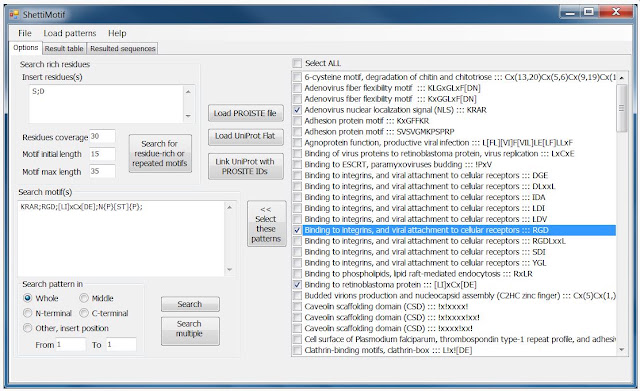Click the ShettiMotif app icon in title bar
640x391 pixels.
point(14,15)
